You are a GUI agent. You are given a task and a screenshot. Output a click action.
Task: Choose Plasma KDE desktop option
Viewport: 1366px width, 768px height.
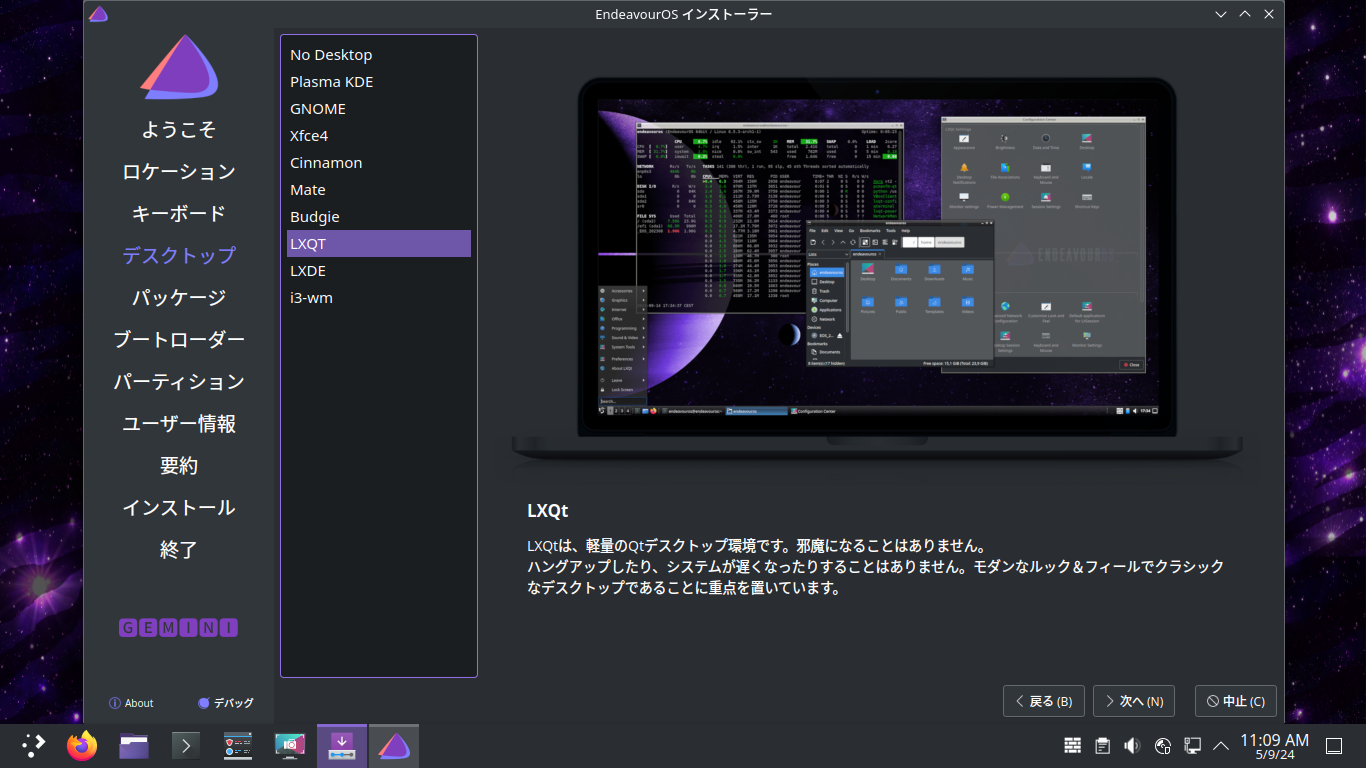tap(378, 82)
